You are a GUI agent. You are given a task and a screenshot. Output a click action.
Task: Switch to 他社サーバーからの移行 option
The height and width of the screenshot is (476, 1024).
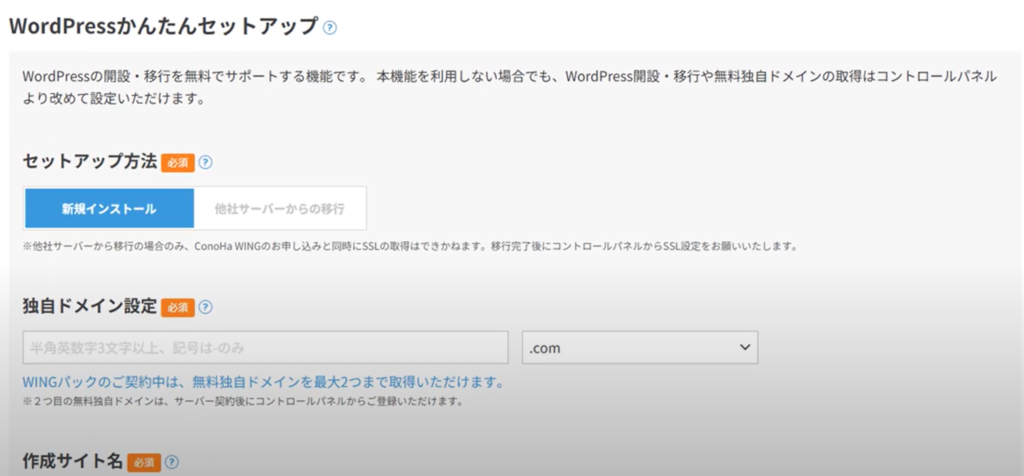point(279,209)
